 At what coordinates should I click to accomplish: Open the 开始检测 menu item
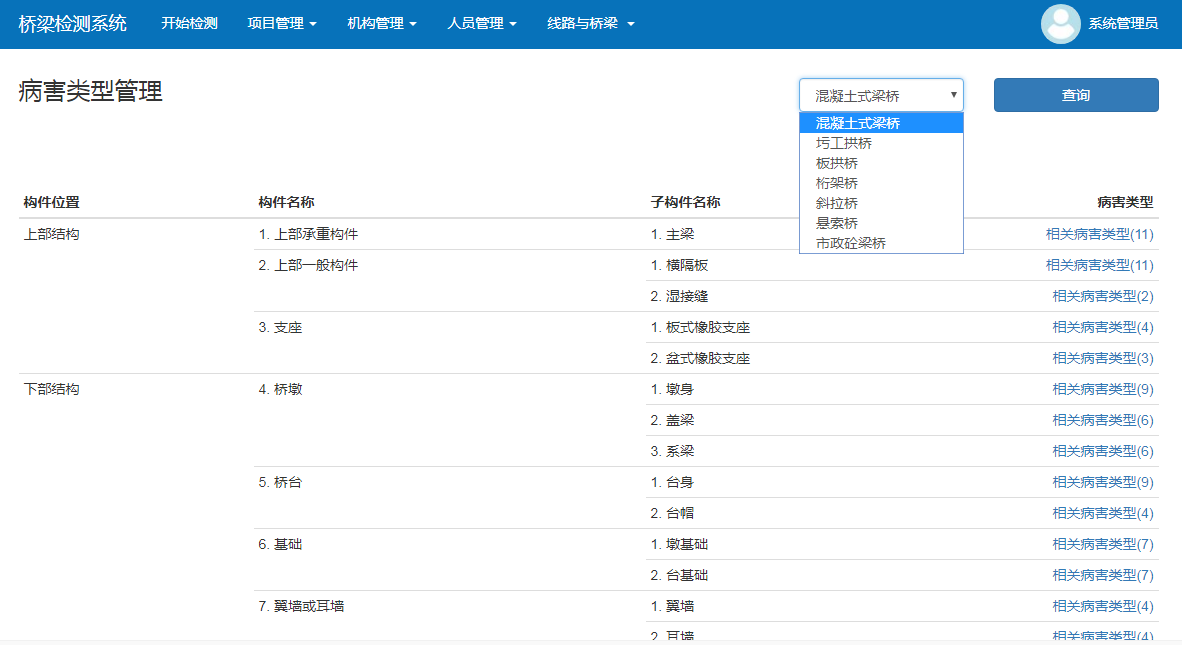point(189,24)
